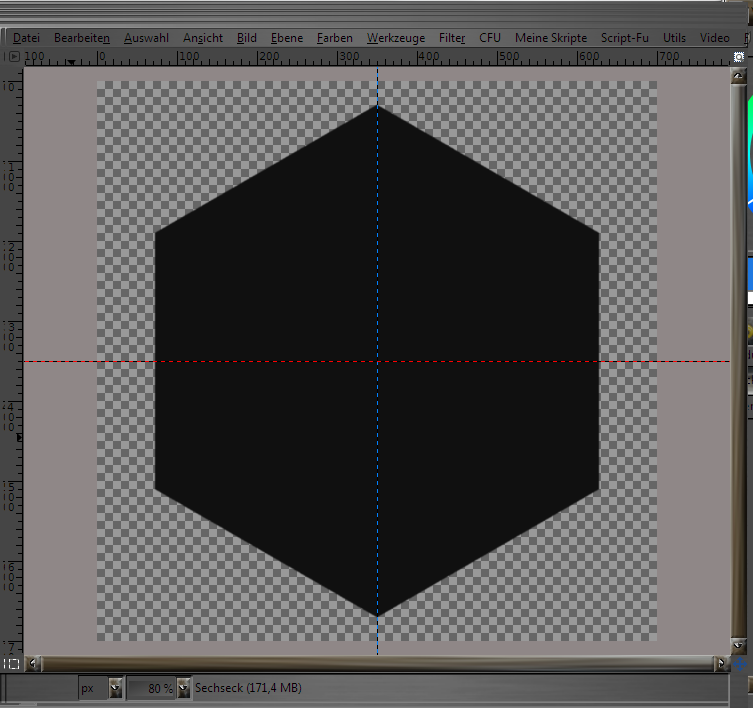Open the Filter menu
Image resolution: width=753 pixels, height=708 pixels.
pyautogui.click(x=452, y=38)
